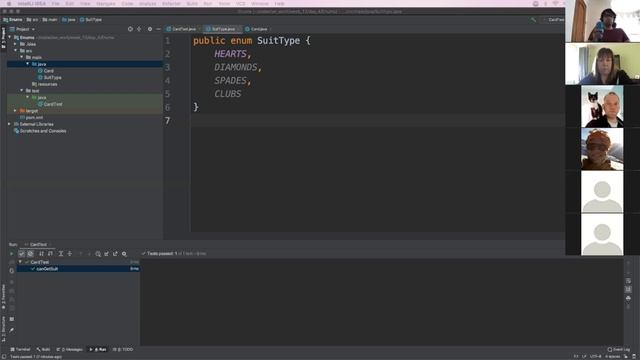640x360 pixels.
Task: Open test runner settings gear
Action: click(124, 254)
